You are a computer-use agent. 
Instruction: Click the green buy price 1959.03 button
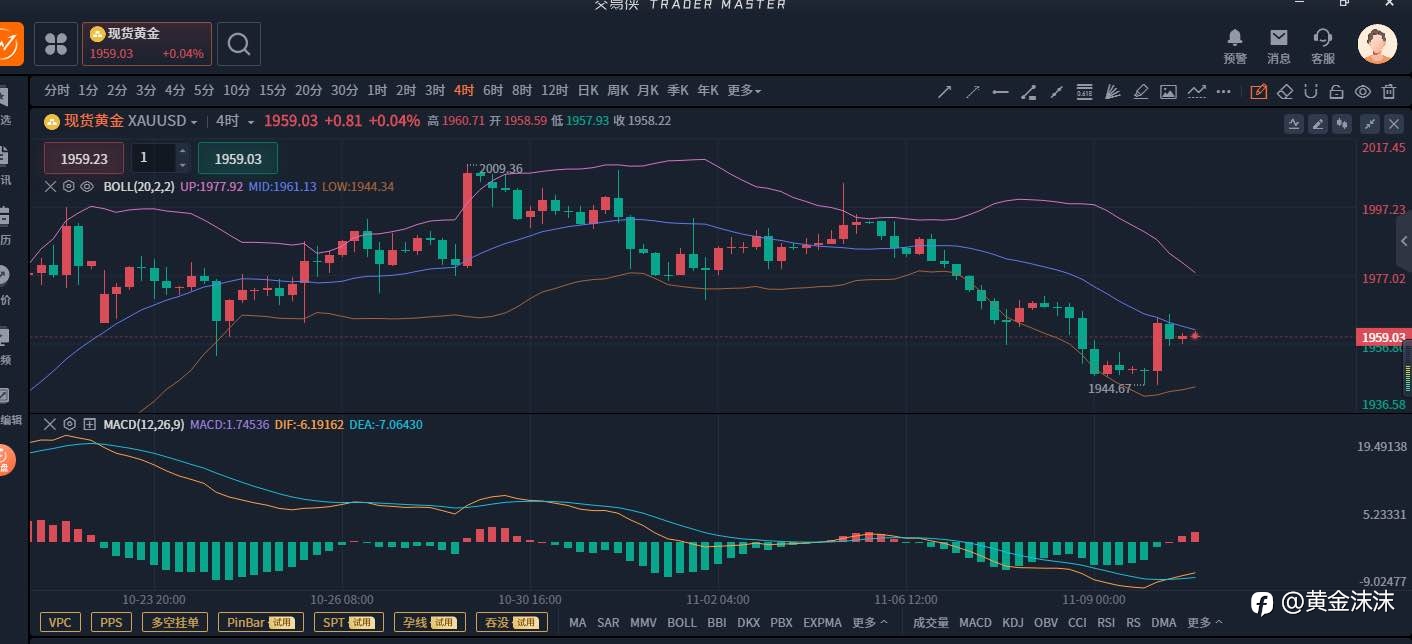coord(238,158)
